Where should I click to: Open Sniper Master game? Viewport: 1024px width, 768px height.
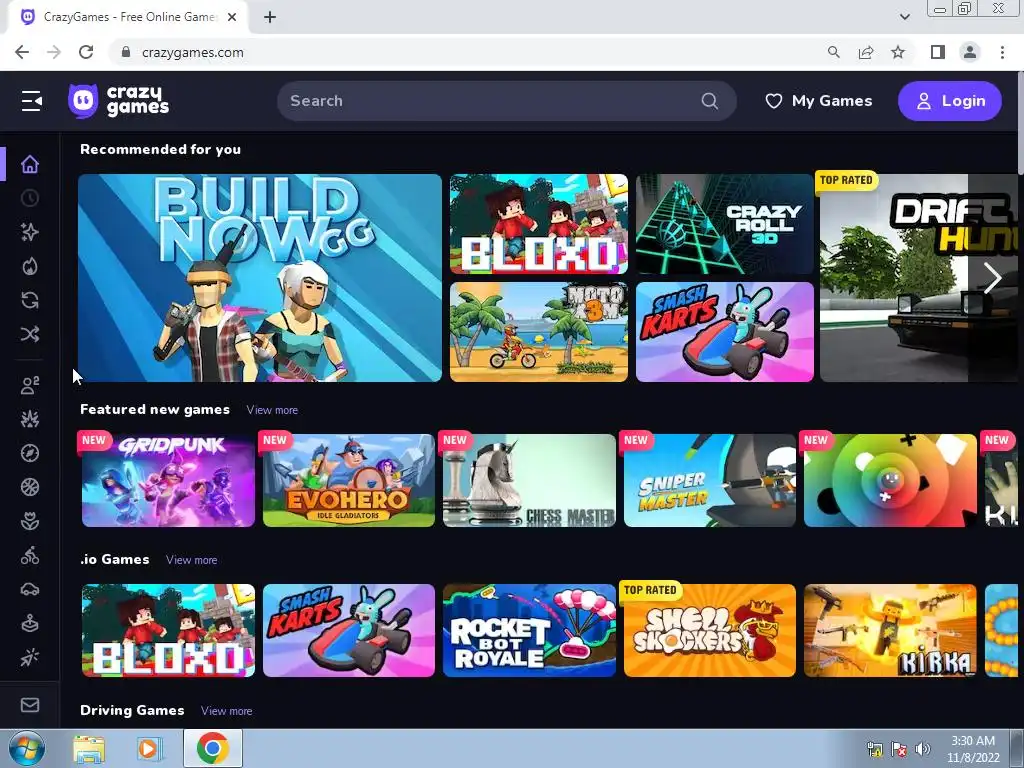point(710,480)
